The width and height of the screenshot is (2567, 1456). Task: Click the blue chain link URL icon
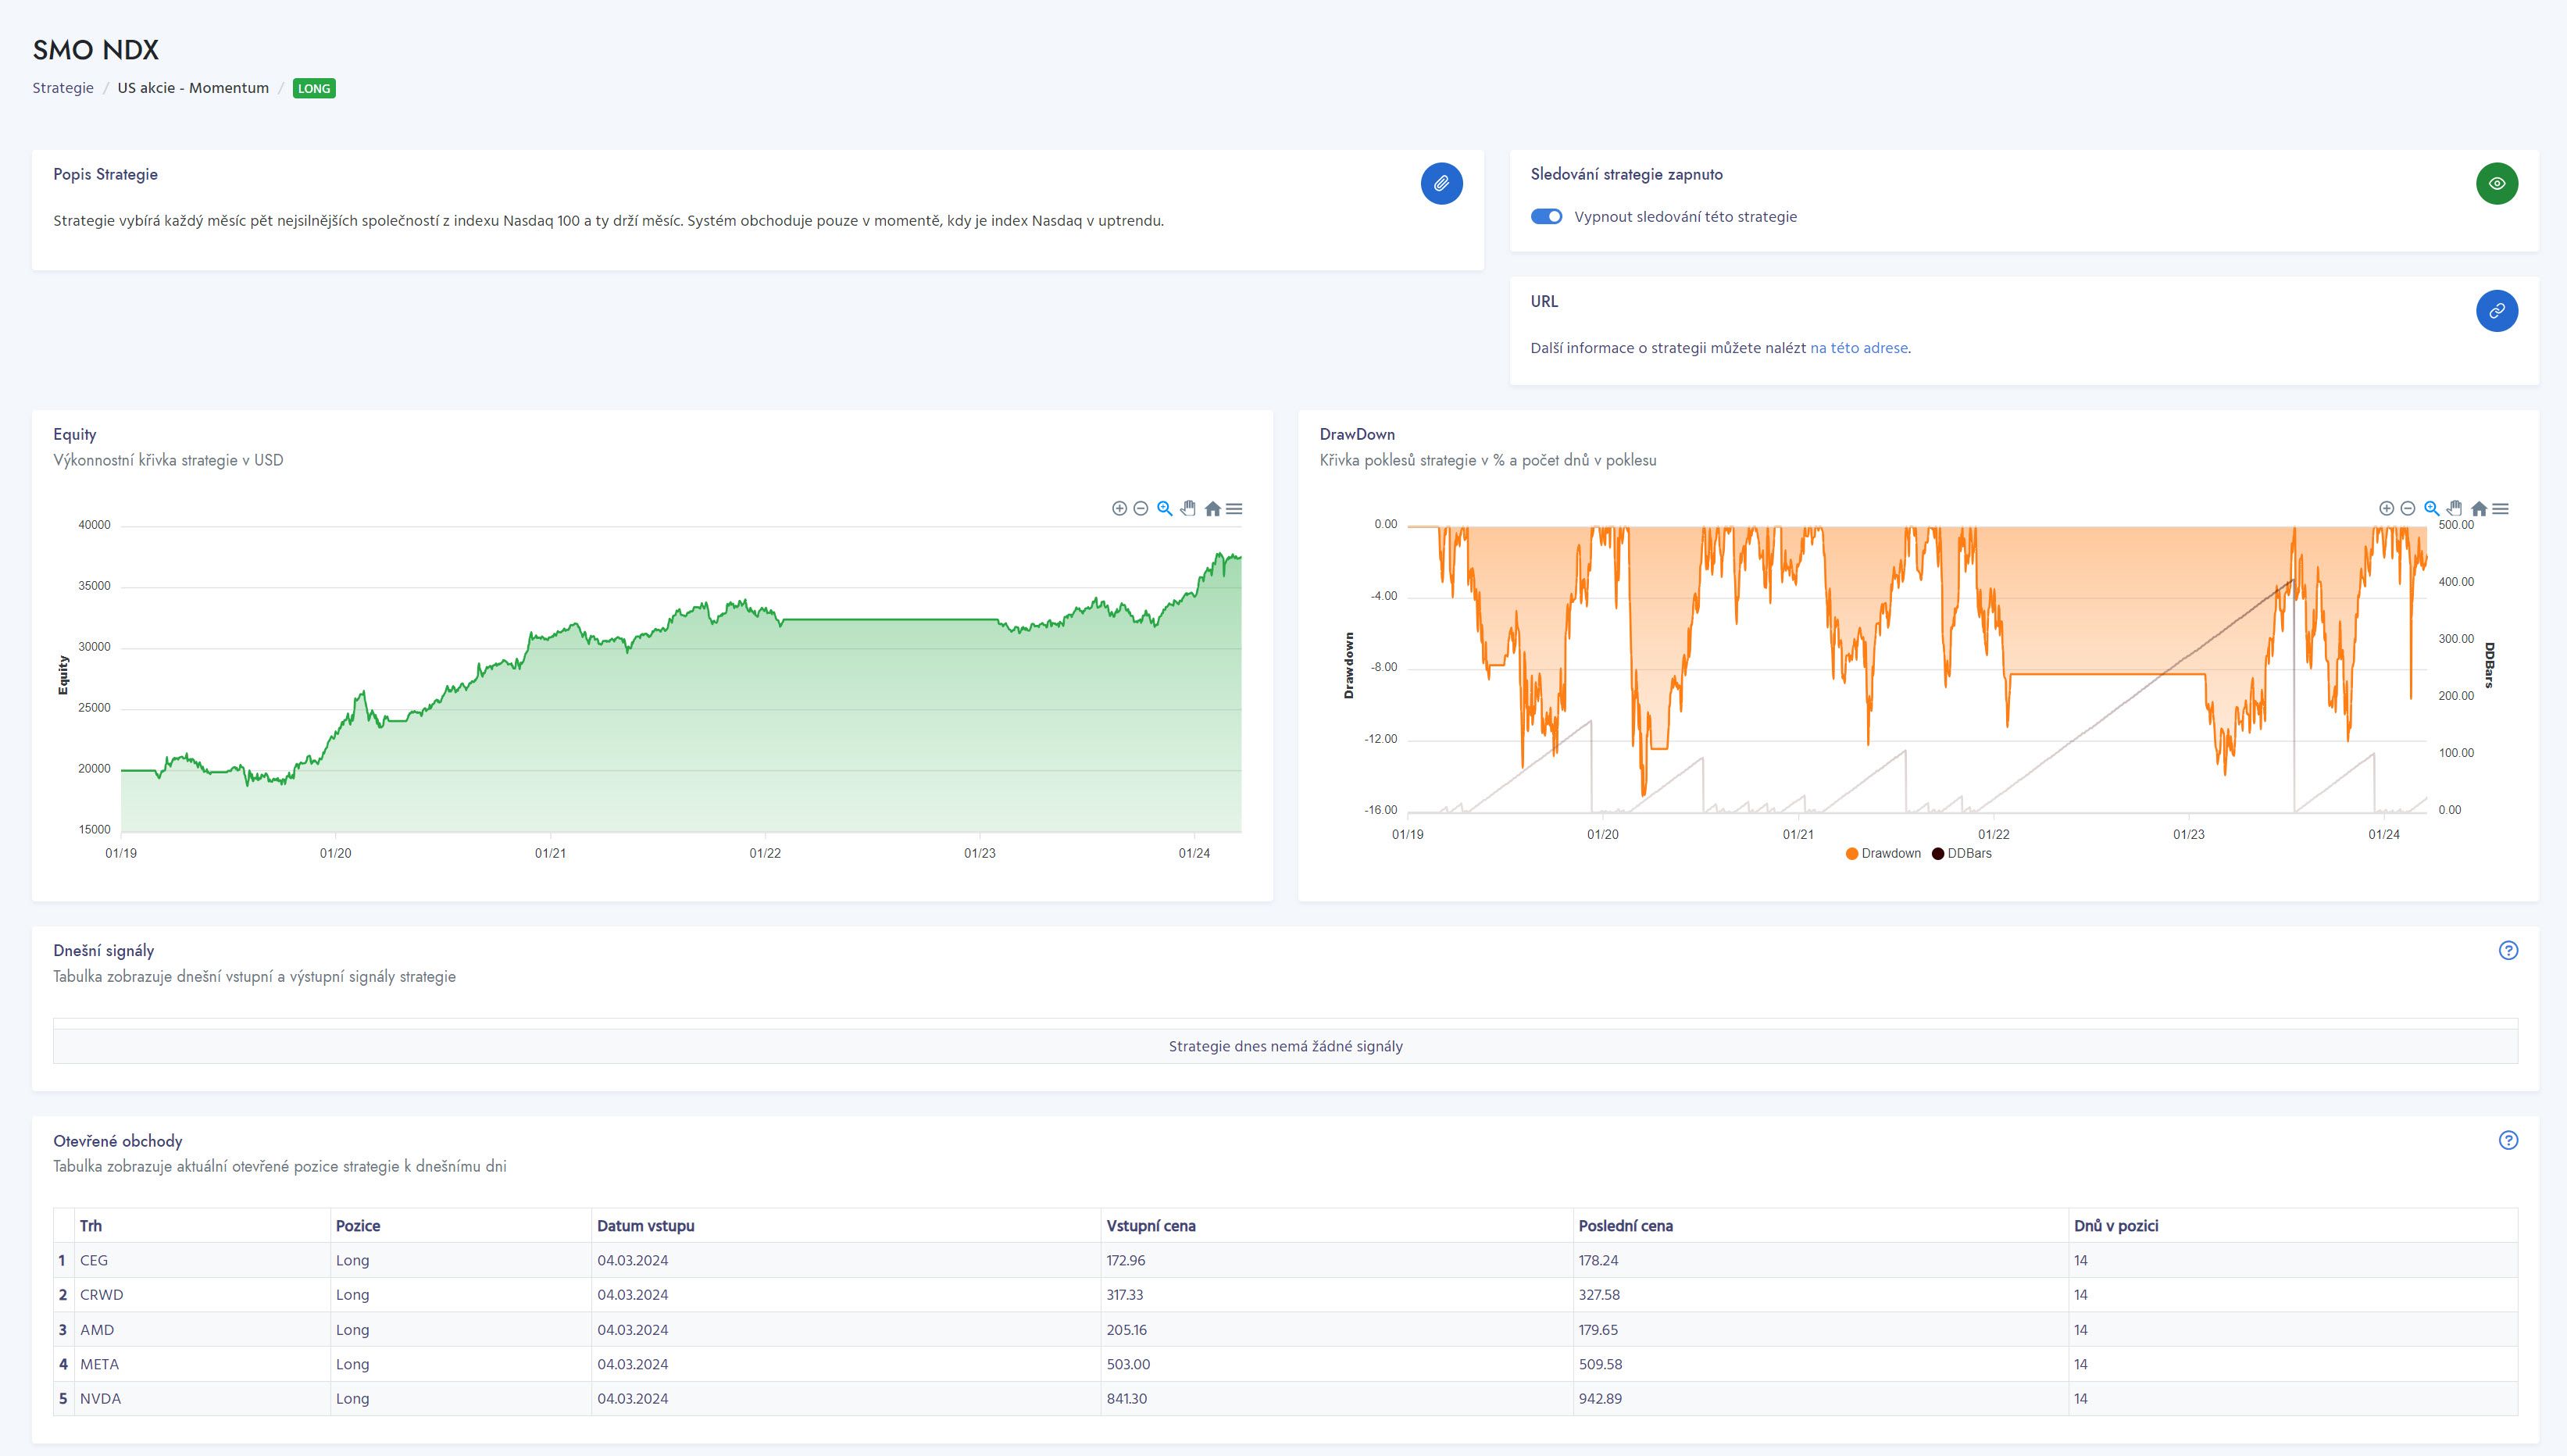pos(2496,311)
